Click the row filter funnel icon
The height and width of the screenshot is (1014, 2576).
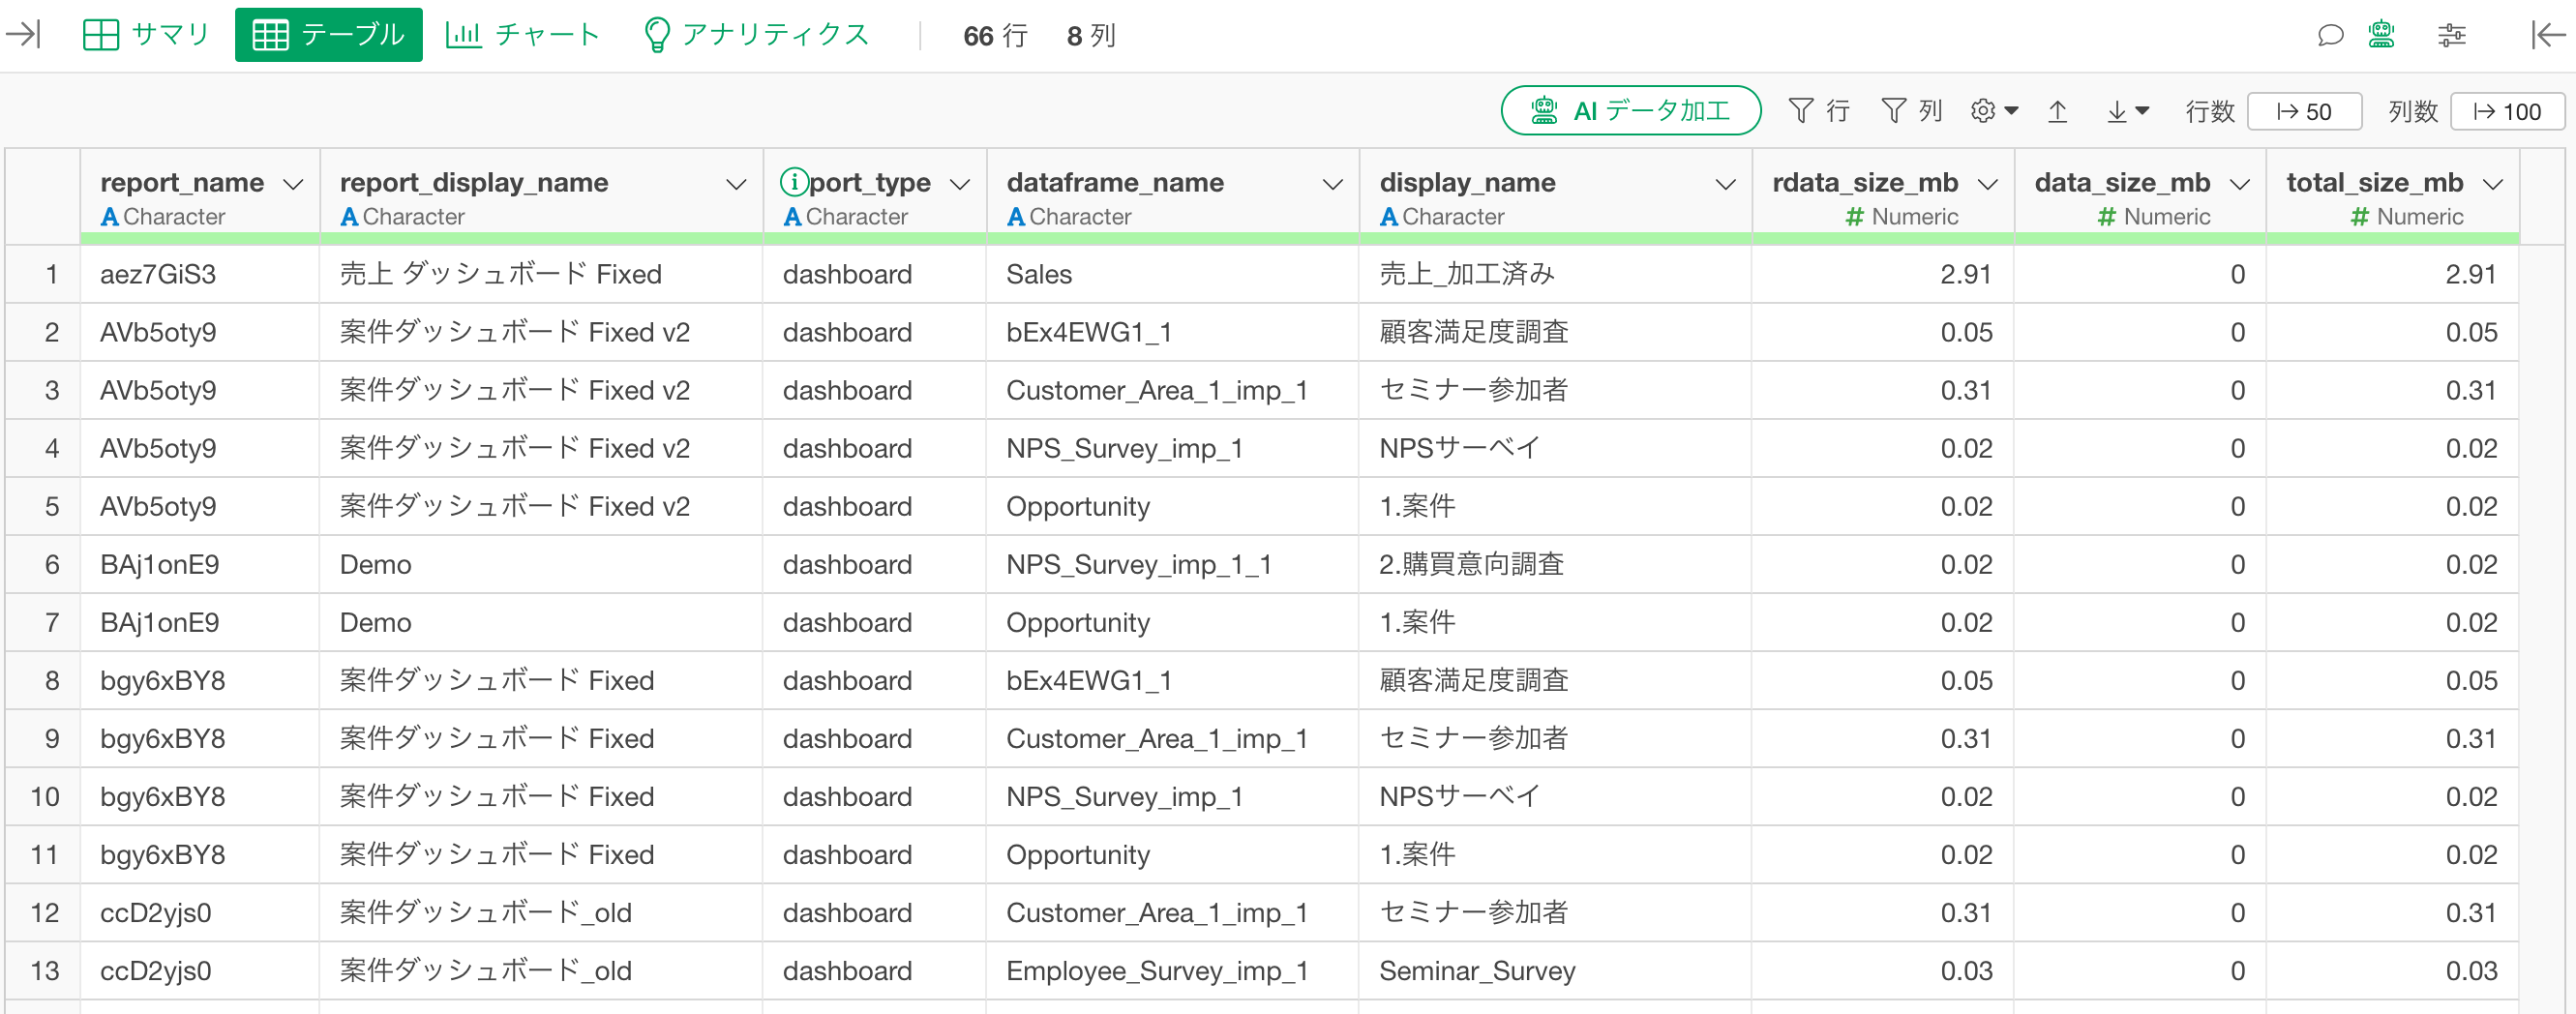pos(1801,111)
